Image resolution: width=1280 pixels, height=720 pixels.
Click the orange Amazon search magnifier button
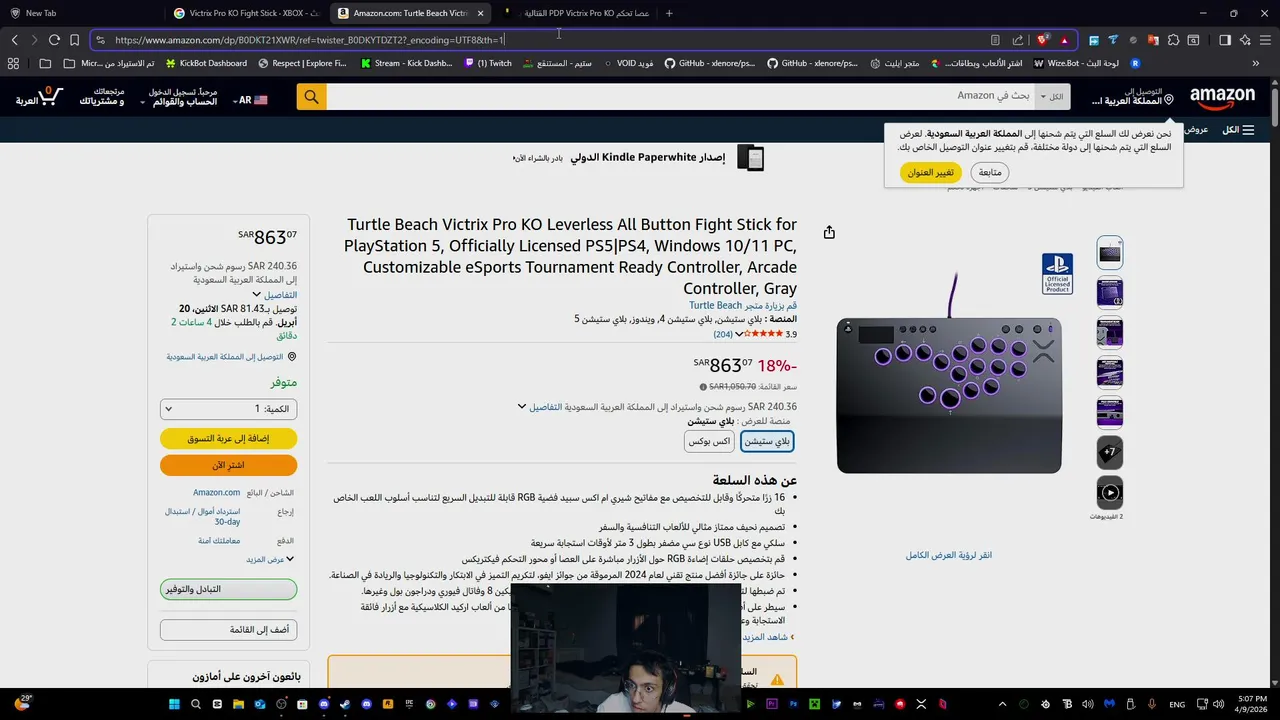[311, 97]
